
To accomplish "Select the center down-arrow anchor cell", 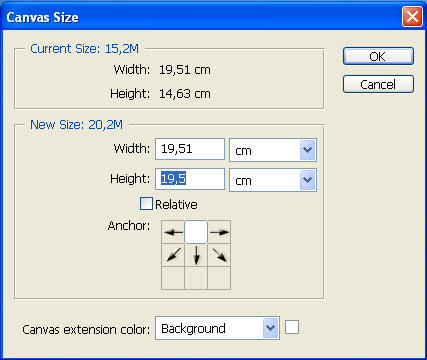I will [196, 255].
